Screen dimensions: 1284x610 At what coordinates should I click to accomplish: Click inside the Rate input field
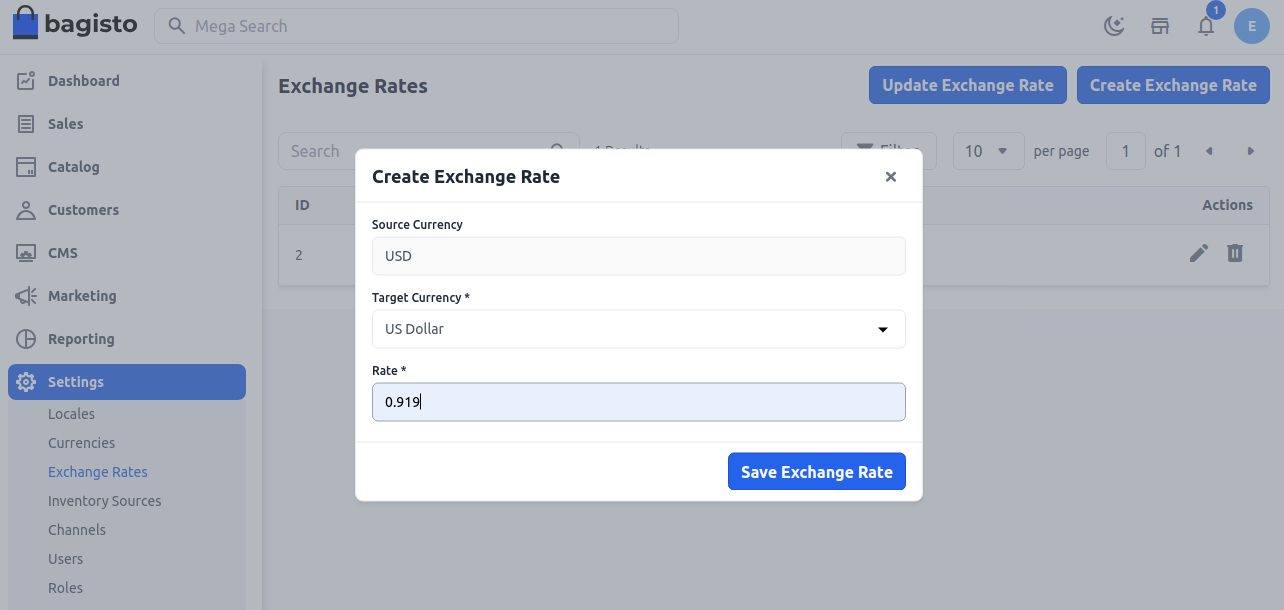pos(639,402)
